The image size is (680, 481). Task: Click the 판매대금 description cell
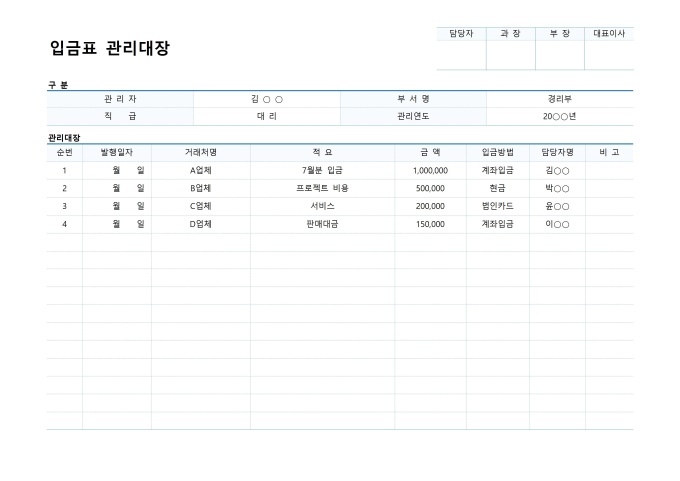click(322, 224)
